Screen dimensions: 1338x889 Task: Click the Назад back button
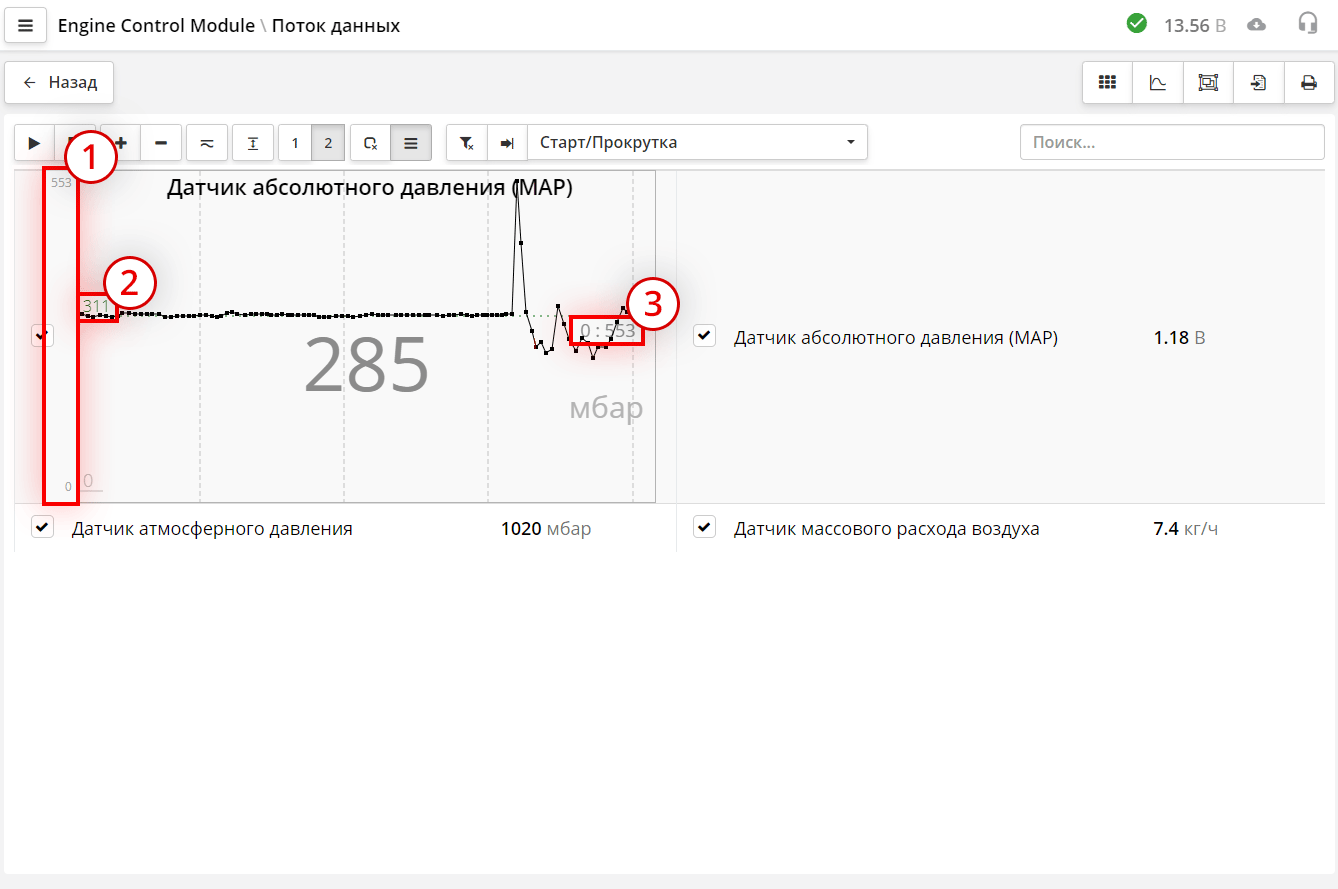(x=59, y=83)
